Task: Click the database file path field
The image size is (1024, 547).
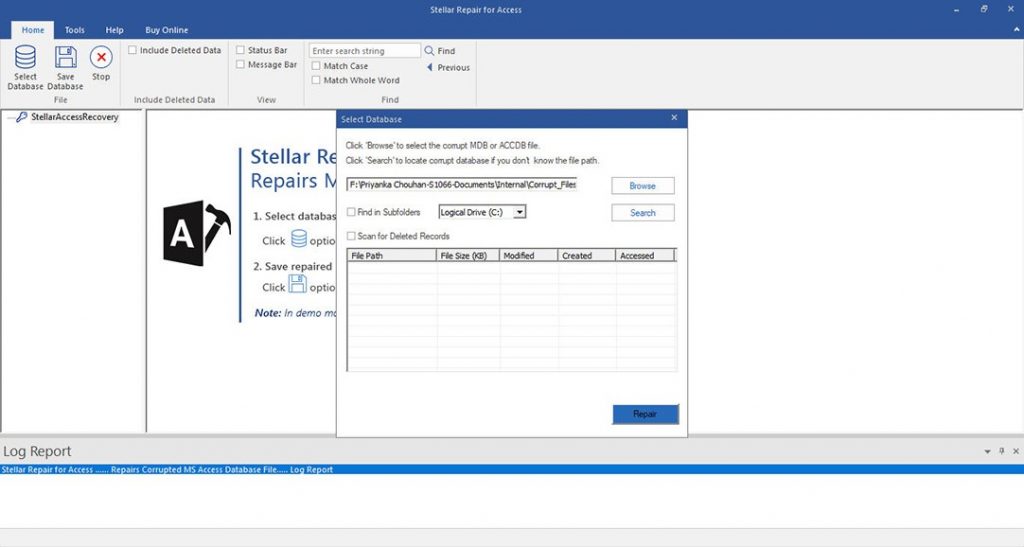Action: (462, 185)
